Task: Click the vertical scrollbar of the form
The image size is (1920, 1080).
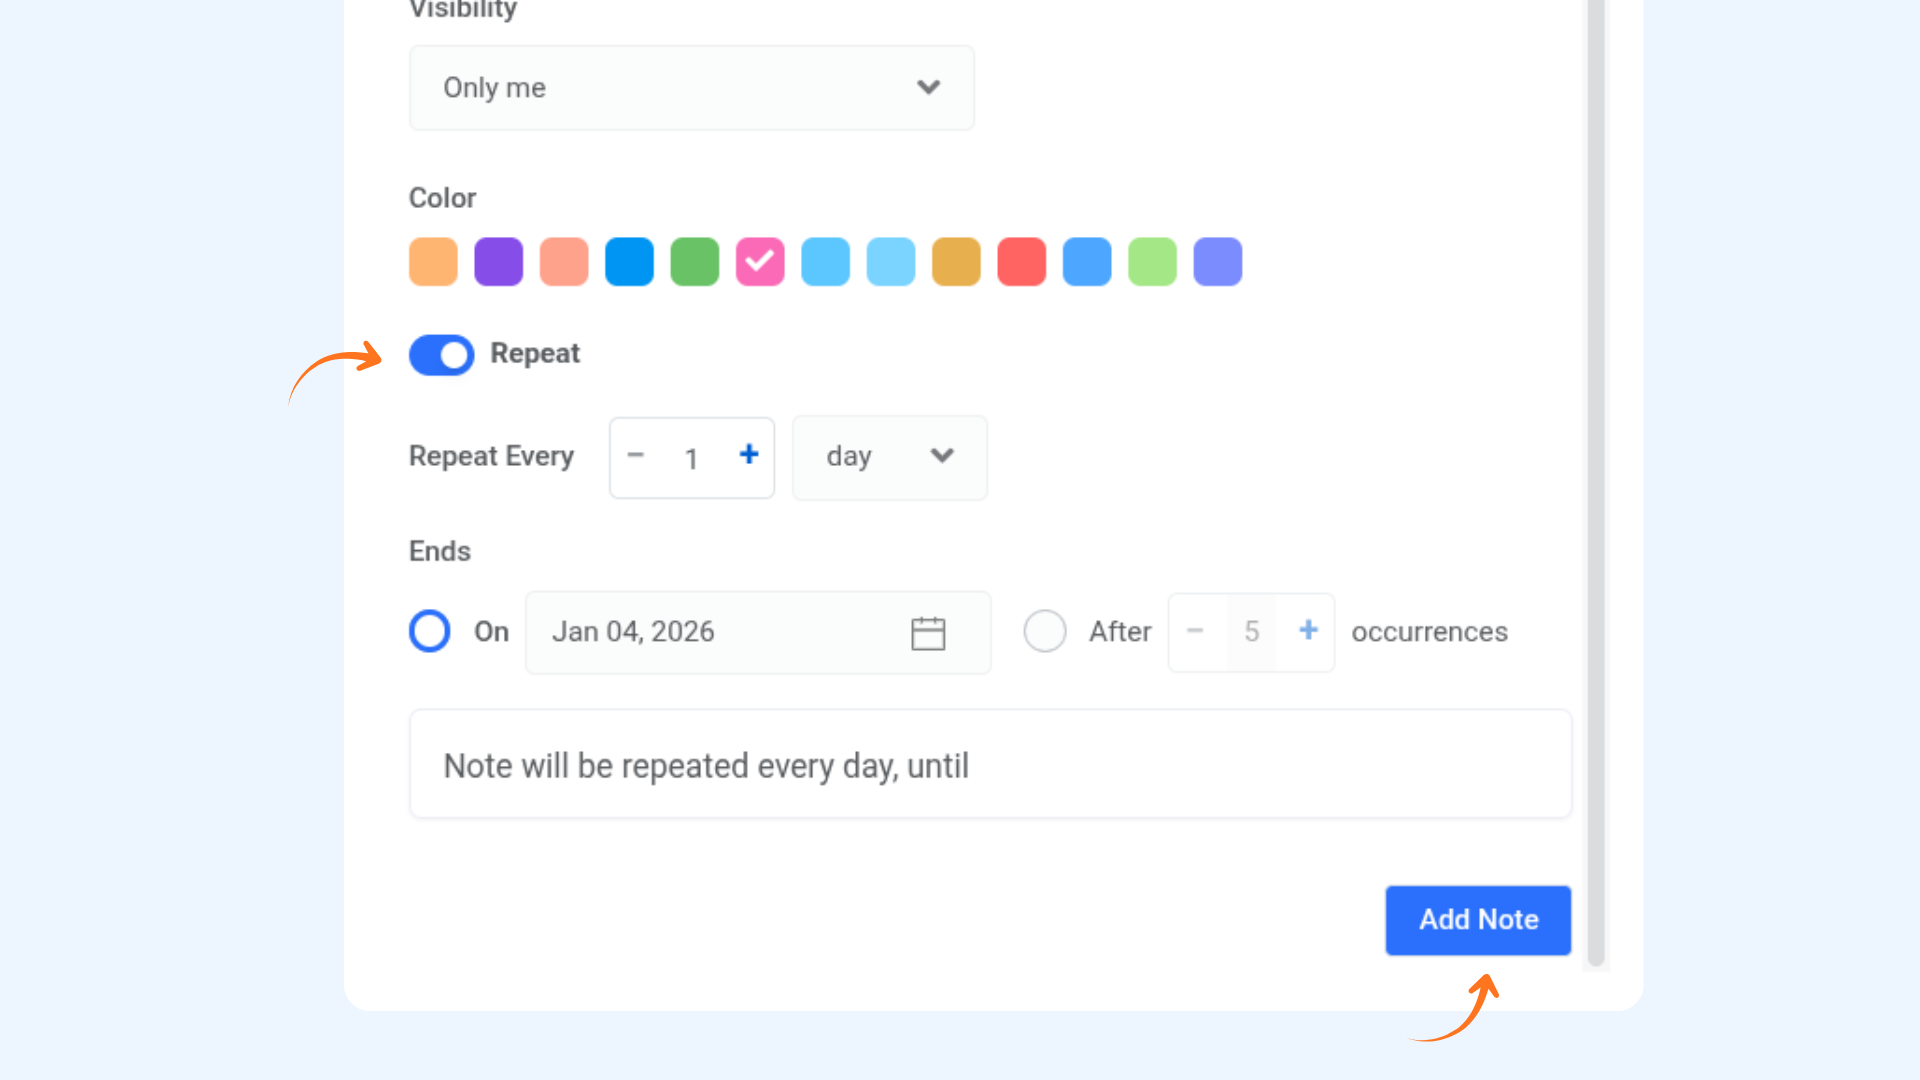Action: pyautogui.click(x=1596, y=480)
